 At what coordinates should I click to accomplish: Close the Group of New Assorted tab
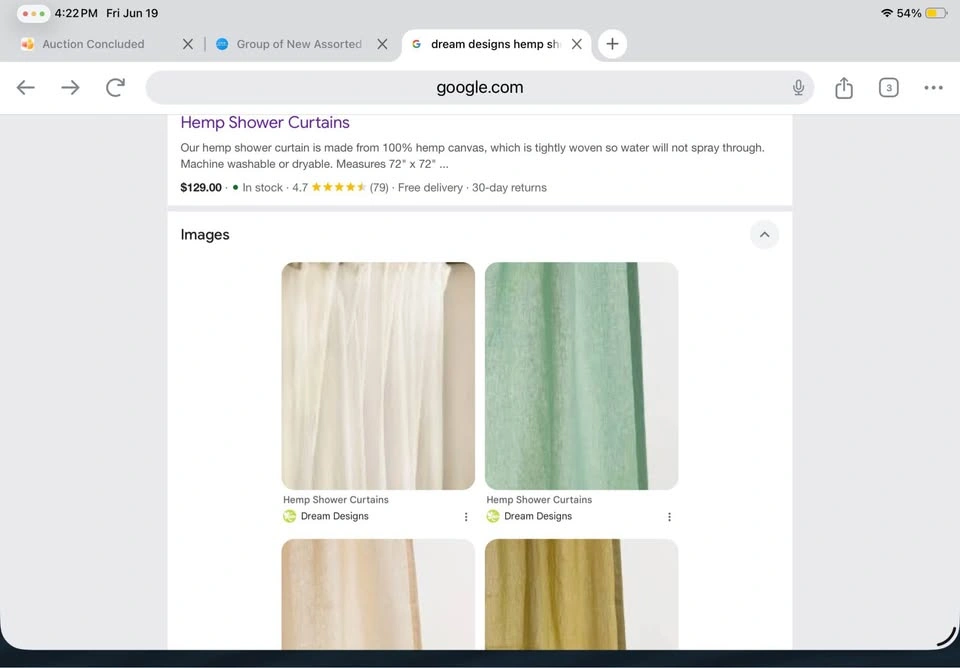(x=382, y=44)
